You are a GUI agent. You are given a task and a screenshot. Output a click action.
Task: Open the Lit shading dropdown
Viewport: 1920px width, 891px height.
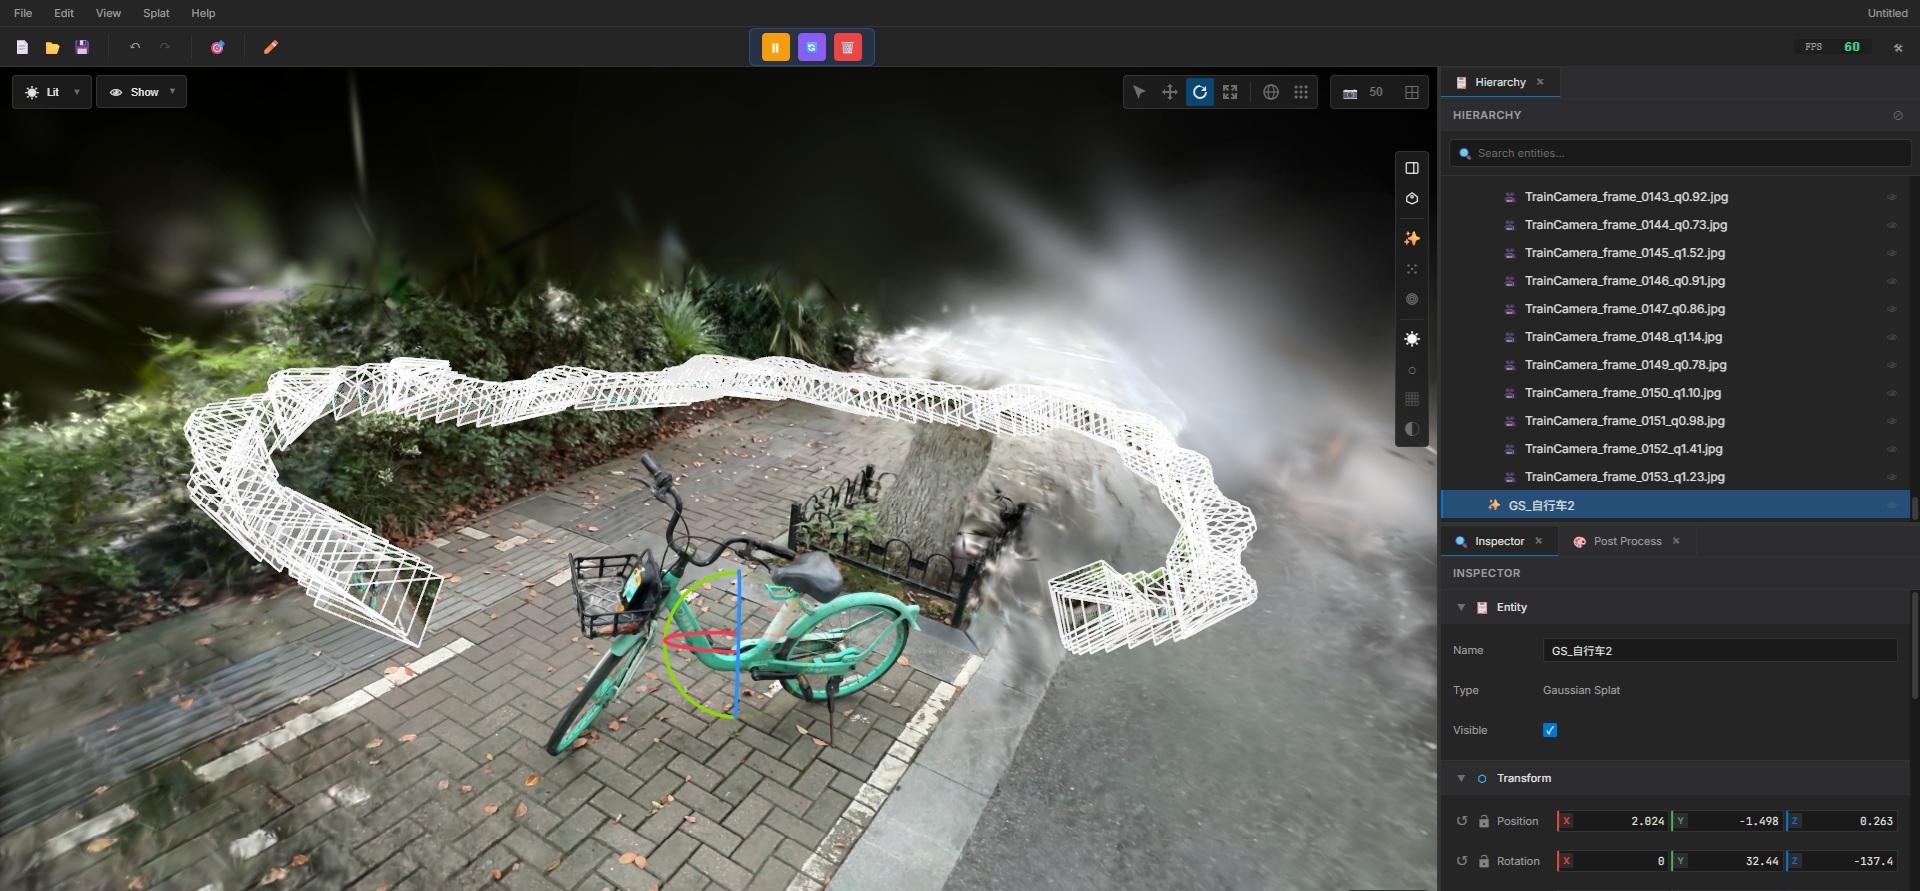[x=52, y=92]
